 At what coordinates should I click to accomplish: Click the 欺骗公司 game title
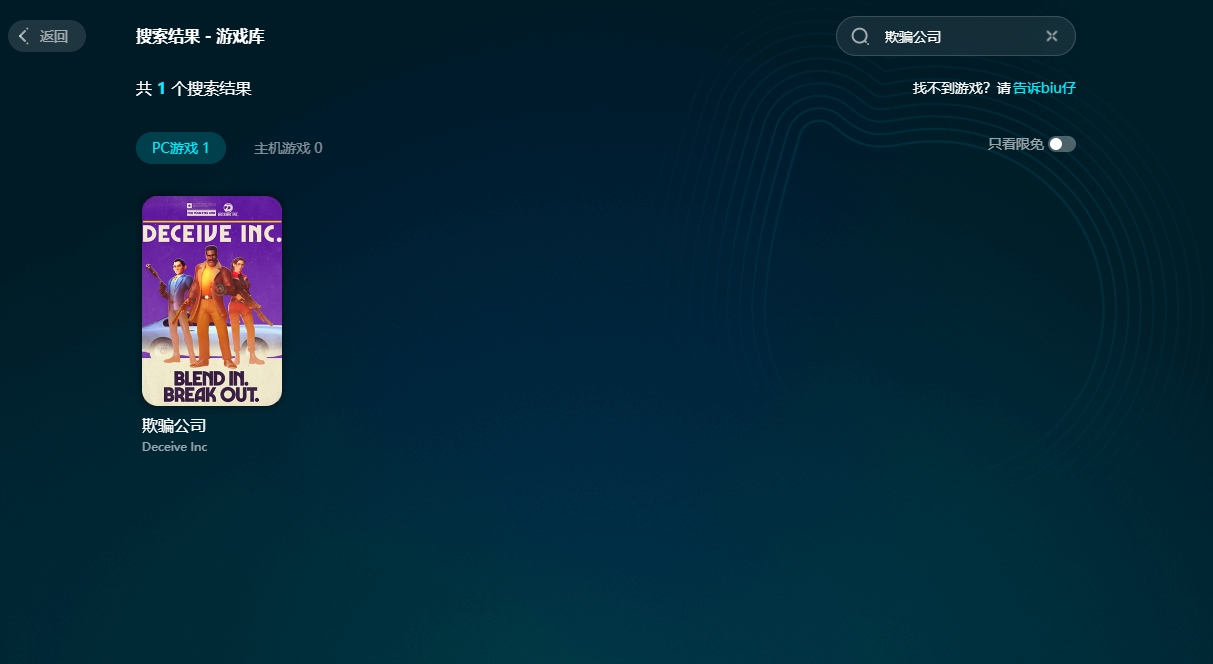tap(174, 426)
